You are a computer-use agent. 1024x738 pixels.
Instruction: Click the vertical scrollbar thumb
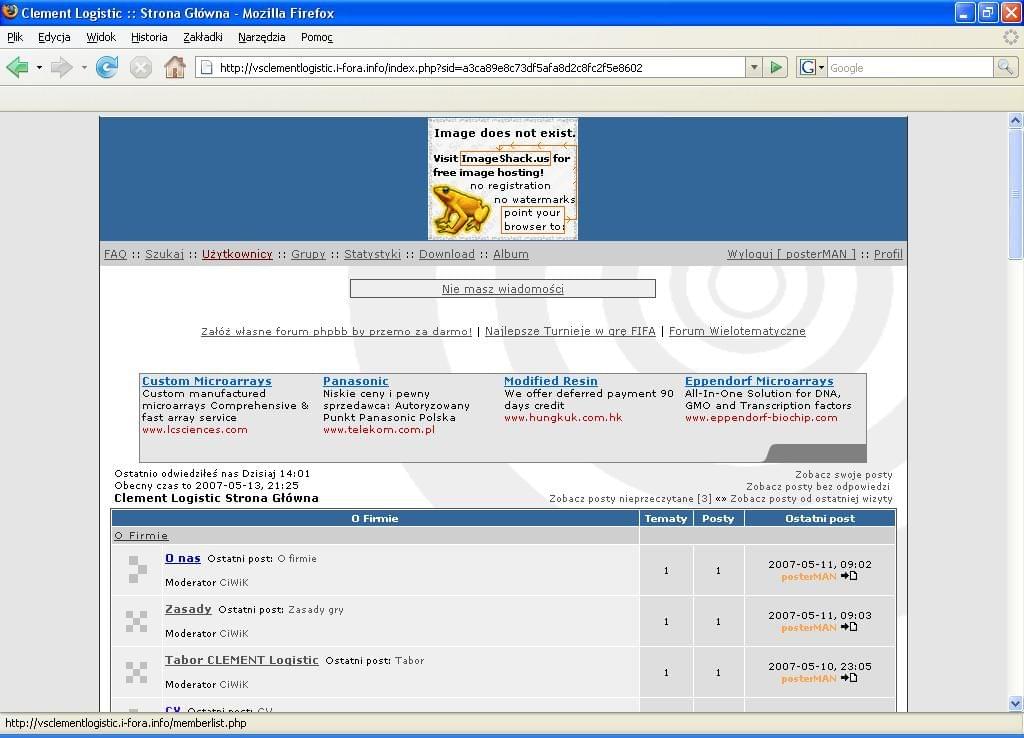[x=1016, y=194]
